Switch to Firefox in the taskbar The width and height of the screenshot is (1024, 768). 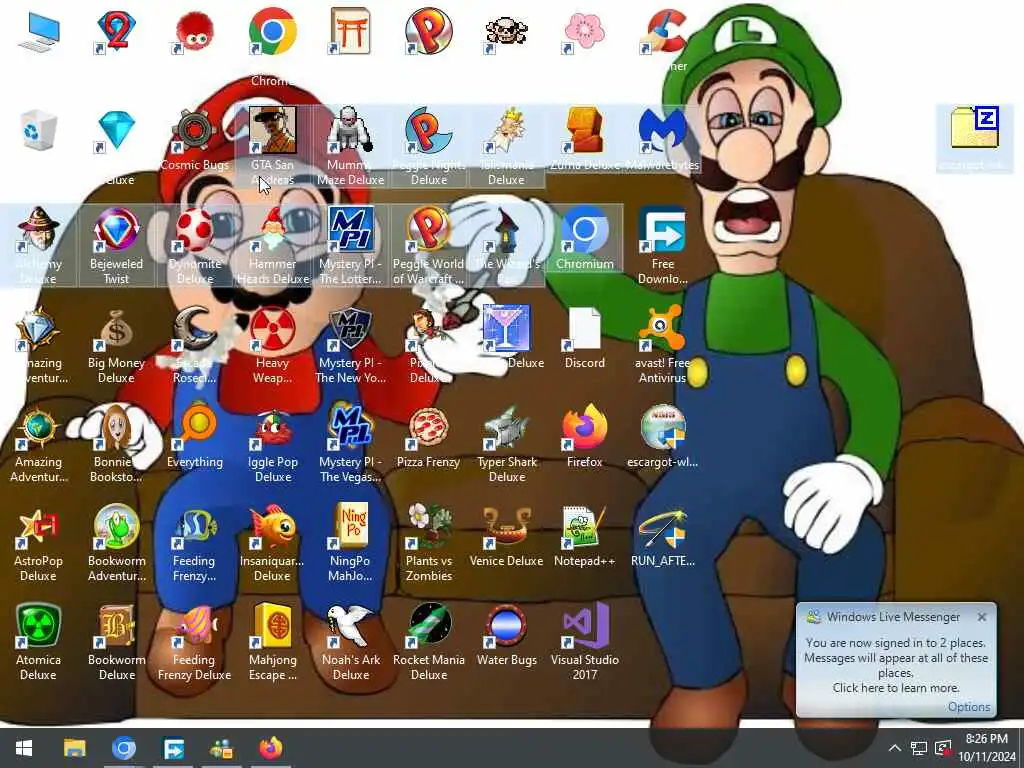[x=271, y=748]
